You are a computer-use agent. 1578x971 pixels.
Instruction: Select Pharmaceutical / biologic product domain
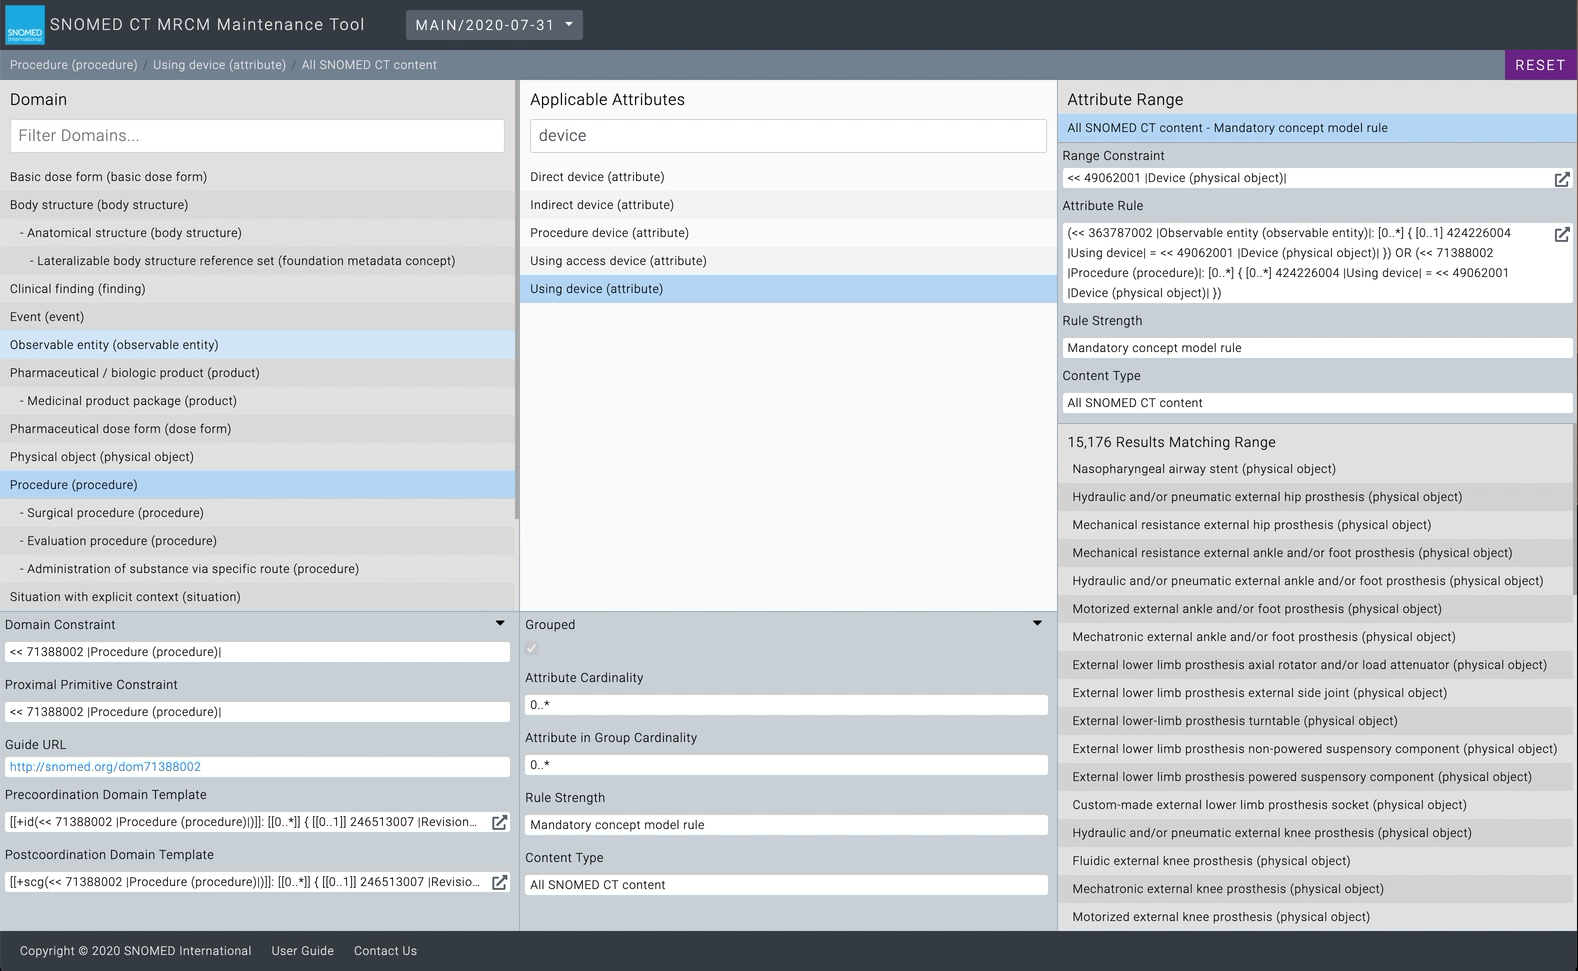click(257, 373)
